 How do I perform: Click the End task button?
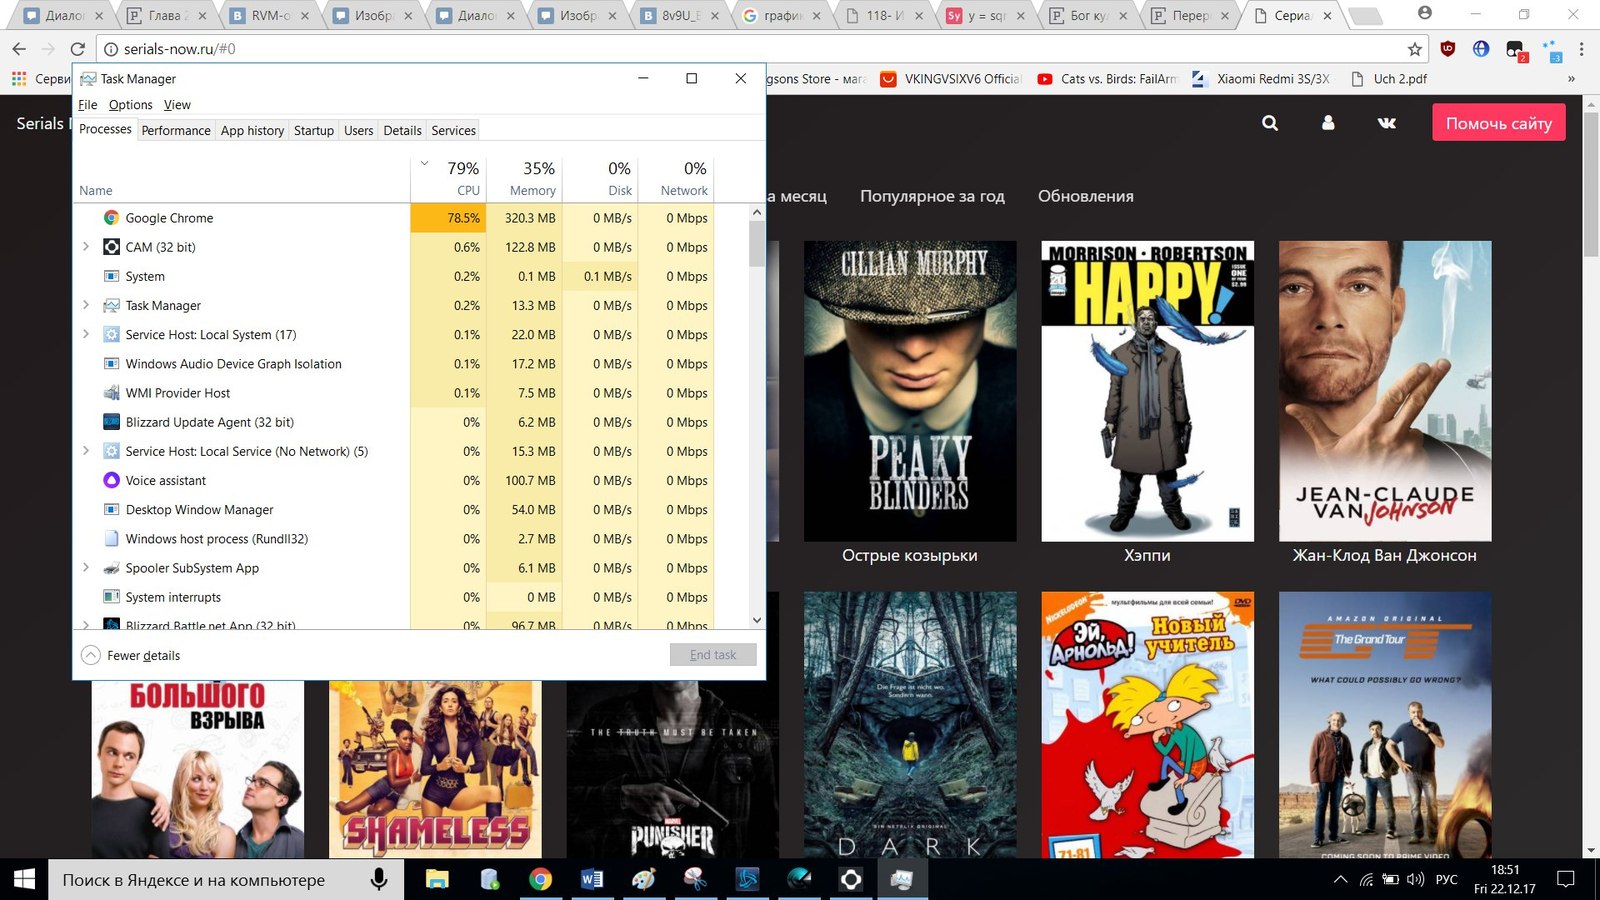713,655
